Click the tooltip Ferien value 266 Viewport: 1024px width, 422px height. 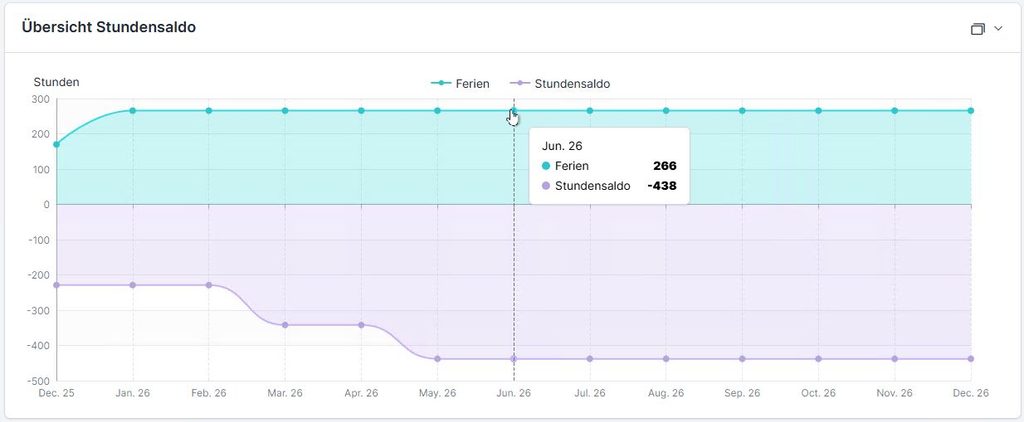665,166
